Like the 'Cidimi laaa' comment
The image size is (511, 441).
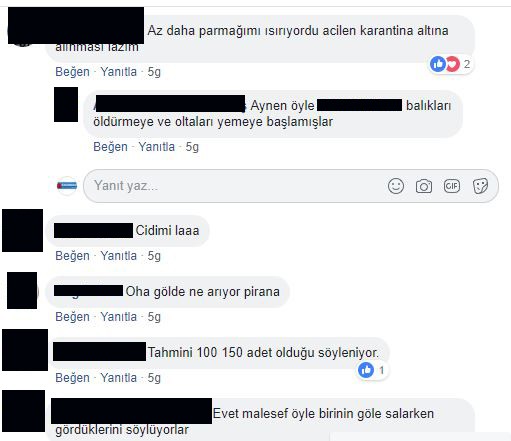72,256
